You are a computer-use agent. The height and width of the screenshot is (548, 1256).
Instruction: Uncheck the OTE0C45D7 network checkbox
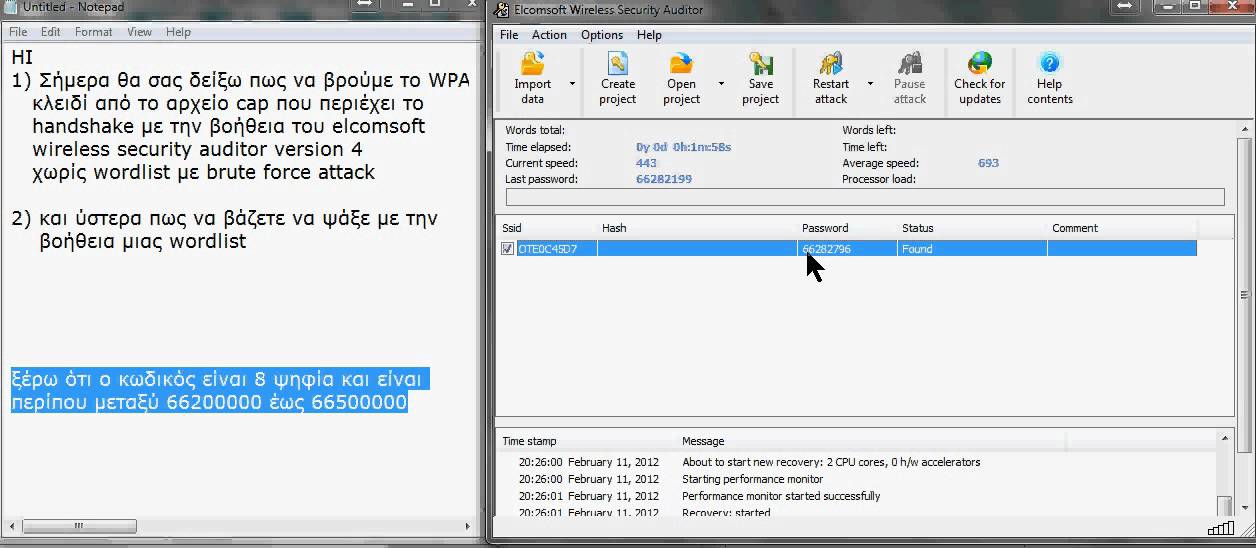[508, 249]
